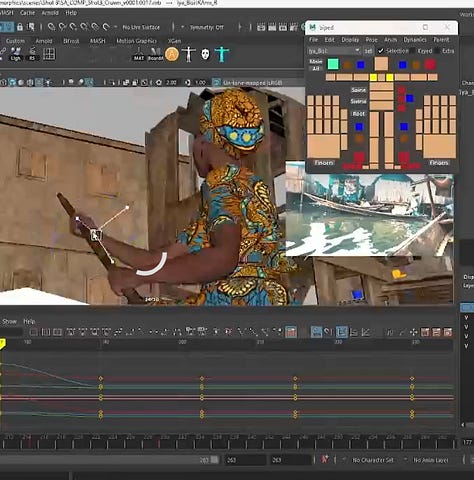Viewport: 474px width, 480px height.
Task: Click the red auto-key icon near range slider
Action: click(325, 460)
